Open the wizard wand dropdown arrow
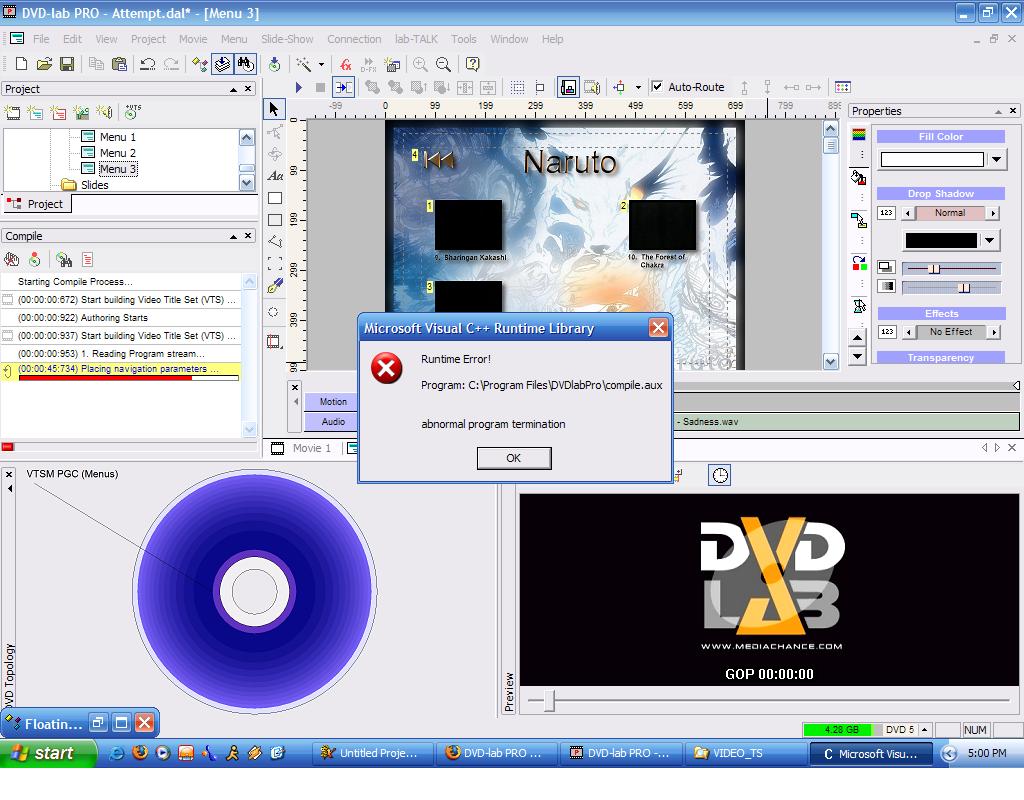This screenshot has height=800, width=1024. click(x=321, y=64)
